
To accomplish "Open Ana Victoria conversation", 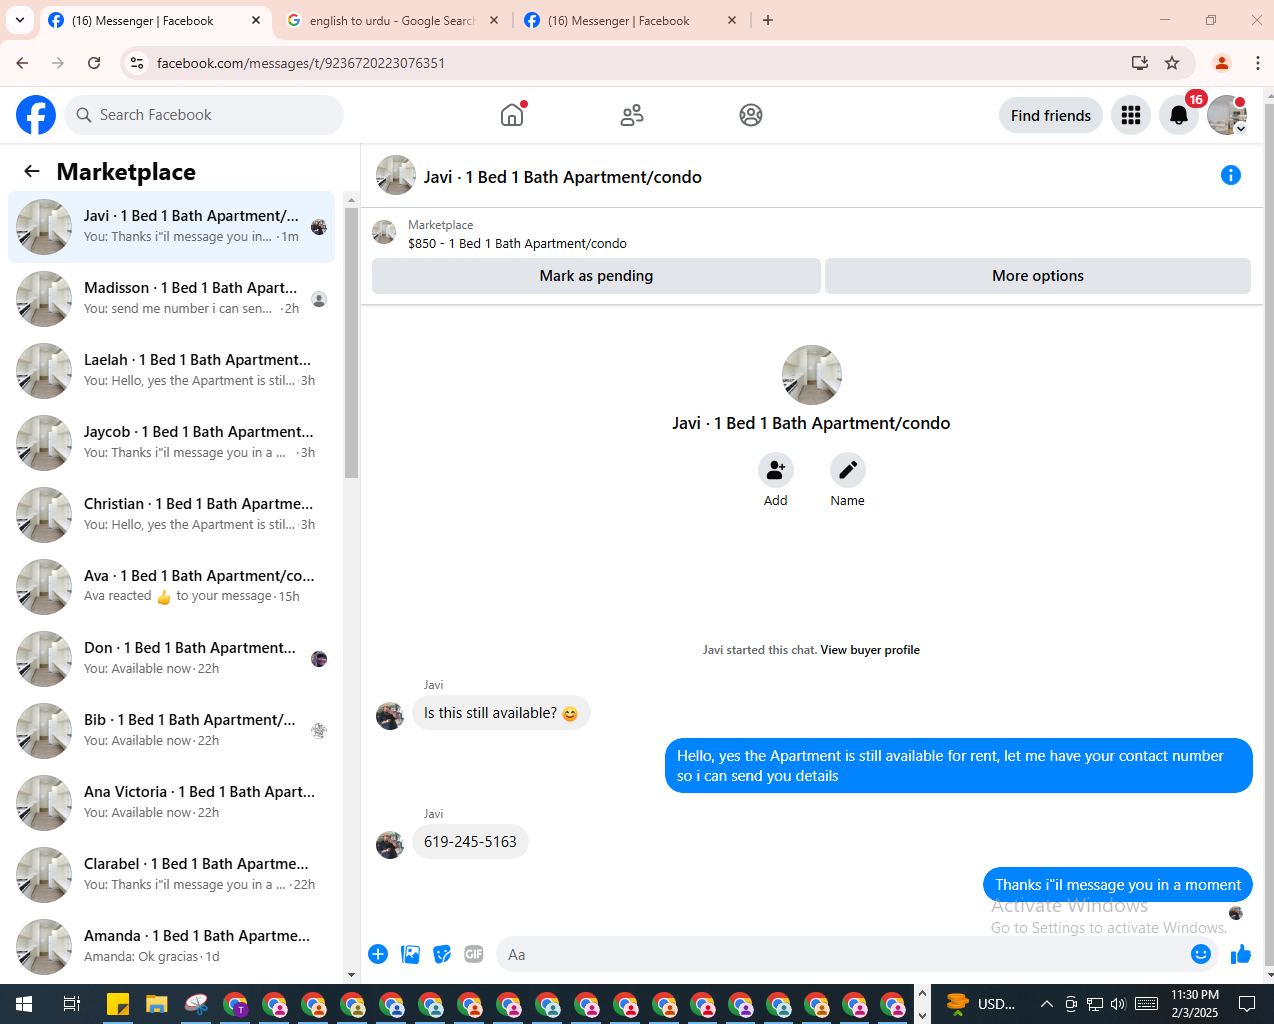I will pos(172,803).
